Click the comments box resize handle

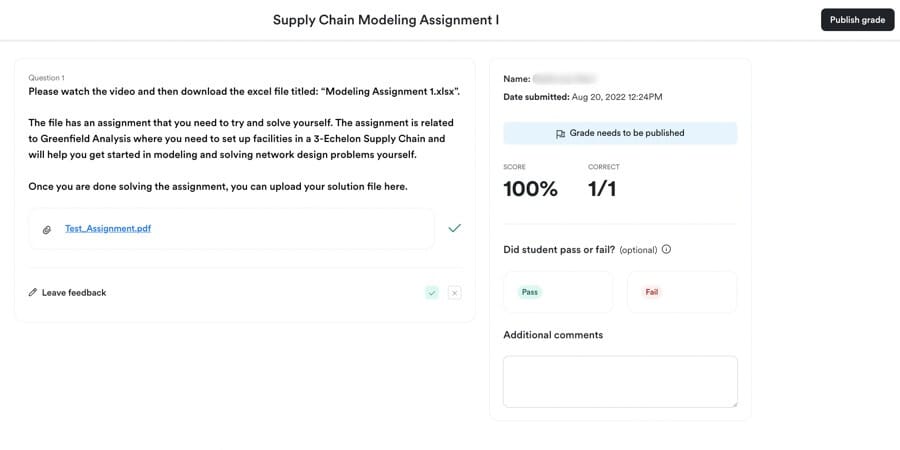[733, 403]
